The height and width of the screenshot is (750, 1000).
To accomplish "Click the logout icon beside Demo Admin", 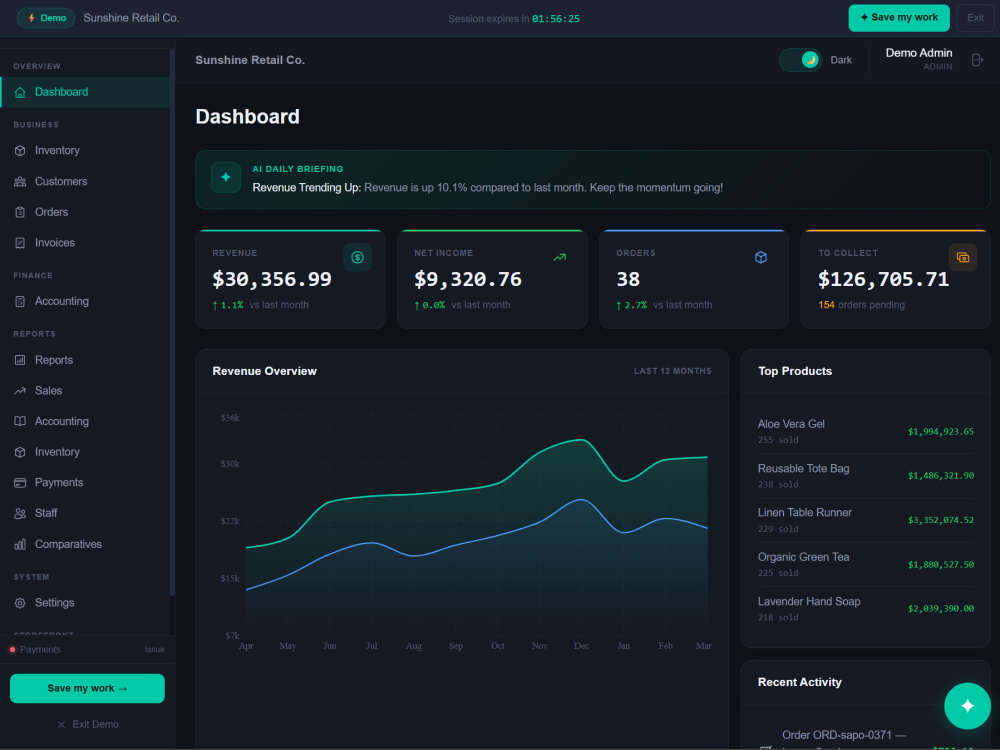I will (x=977, y=60).
